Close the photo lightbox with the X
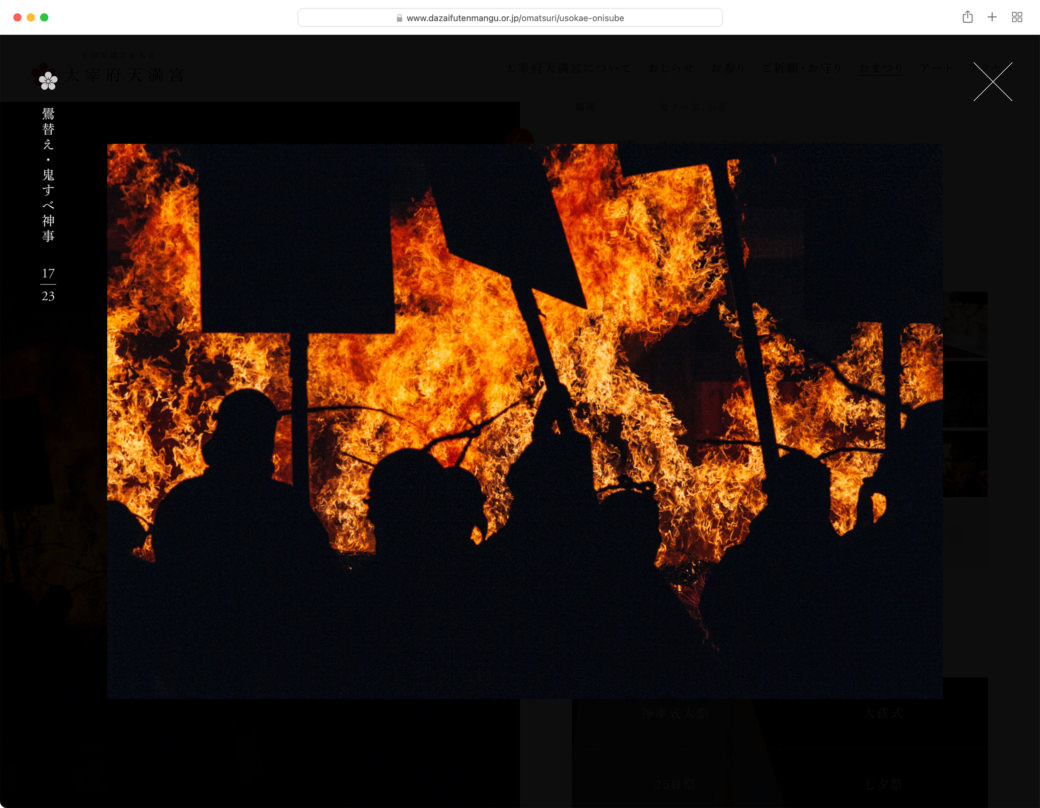Screen dimensions: 1040x808 (x=992, y=82)
